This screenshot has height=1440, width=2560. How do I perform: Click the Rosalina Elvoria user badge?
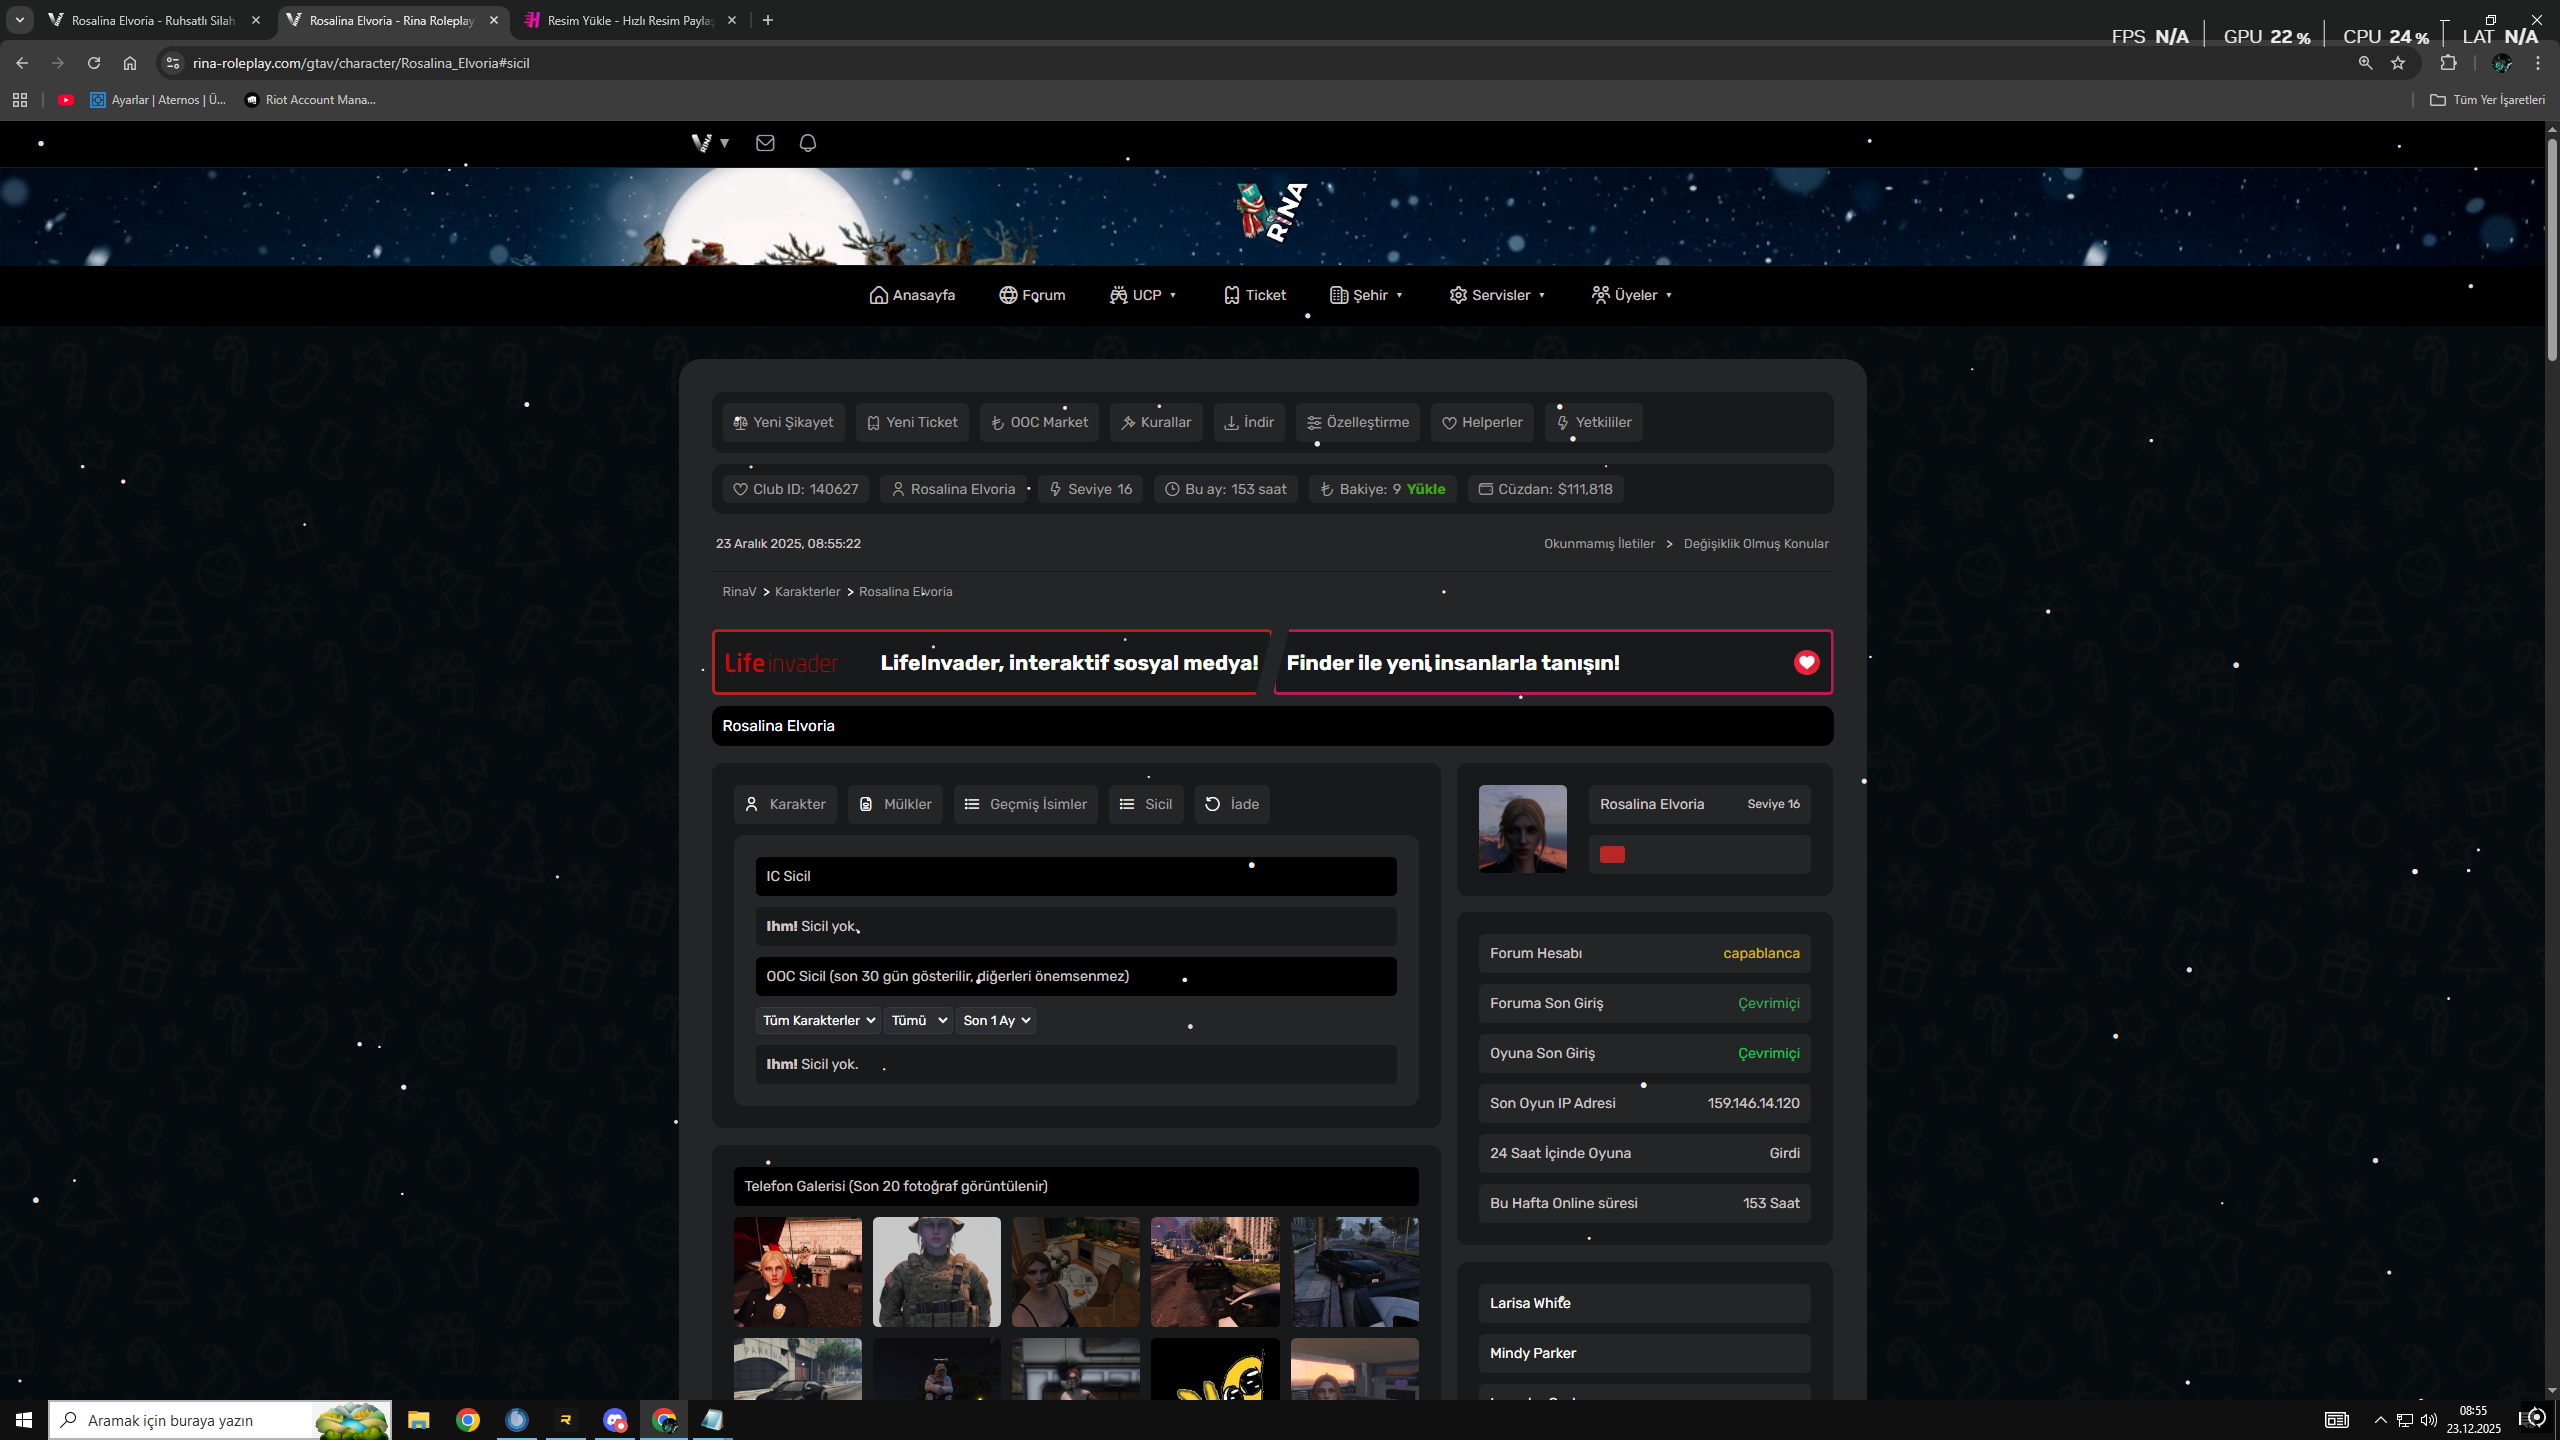tap(953, 489)
